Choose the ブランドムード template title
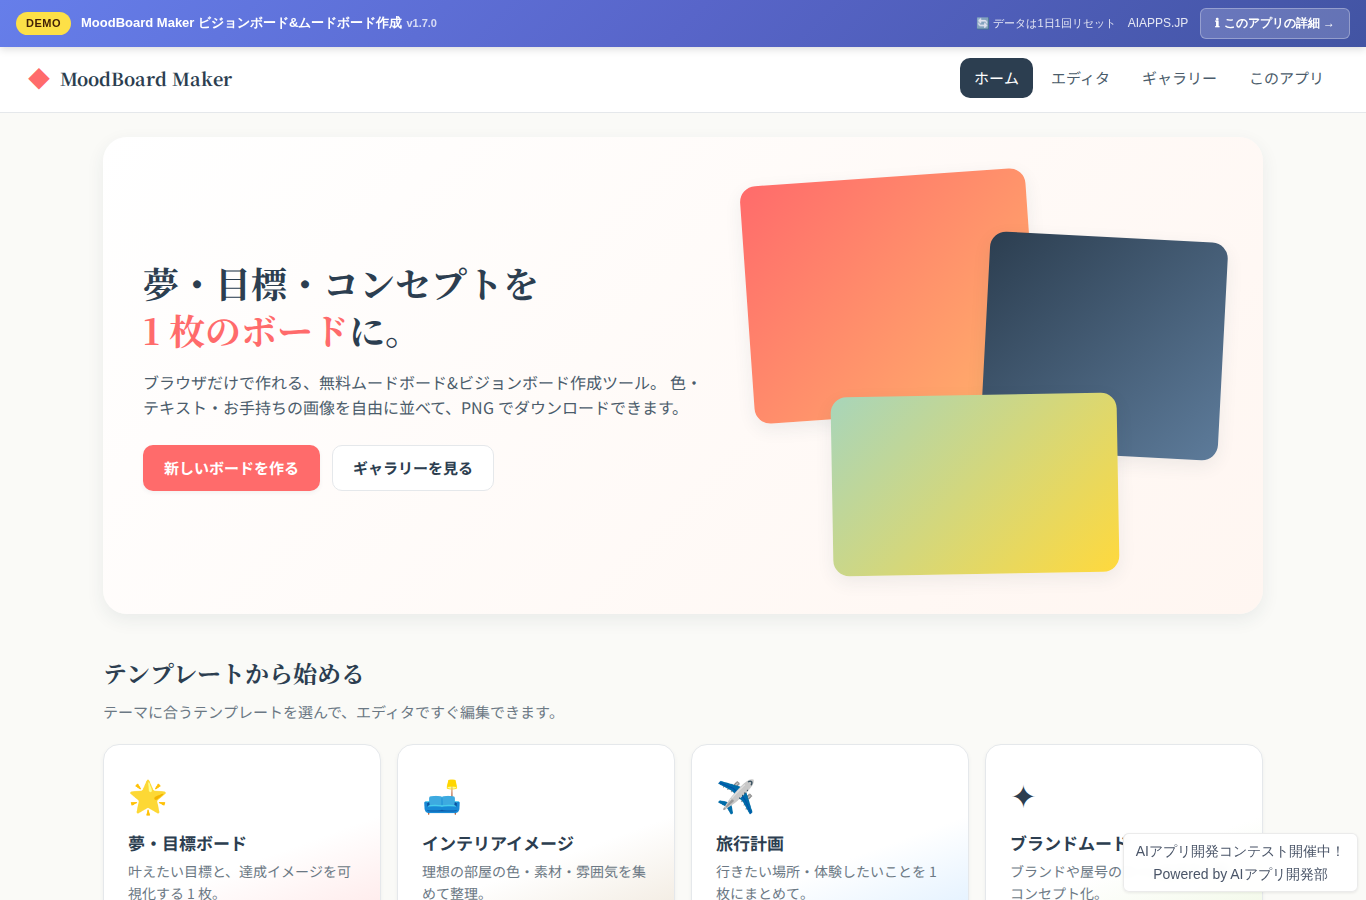Screen dimensions: 1366x900 [1067, 844]
